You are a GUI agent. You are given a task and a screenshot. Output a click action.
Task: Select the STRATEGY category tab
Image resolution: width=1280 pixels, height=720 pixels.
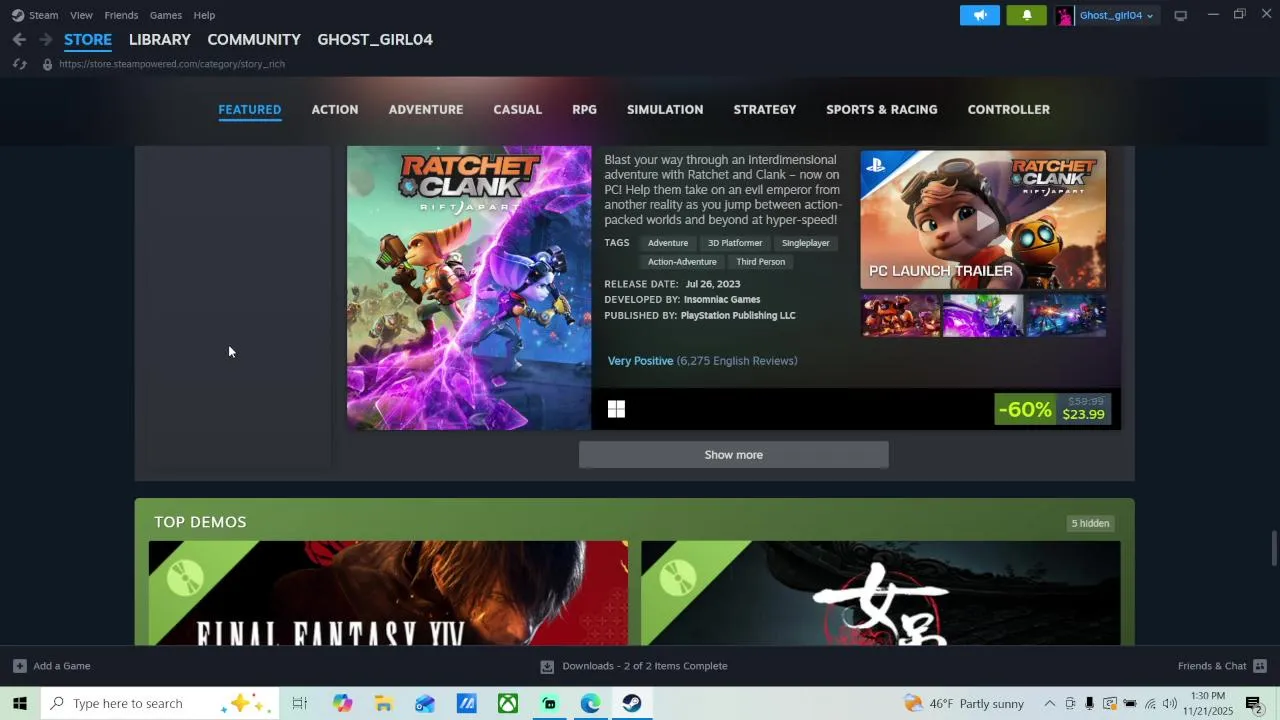[765, 109]
